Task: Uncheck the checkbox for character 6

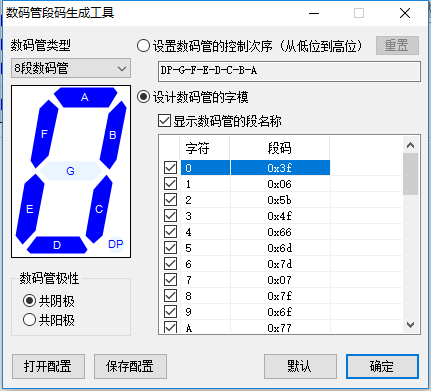Action: click(x=170, y=264)
